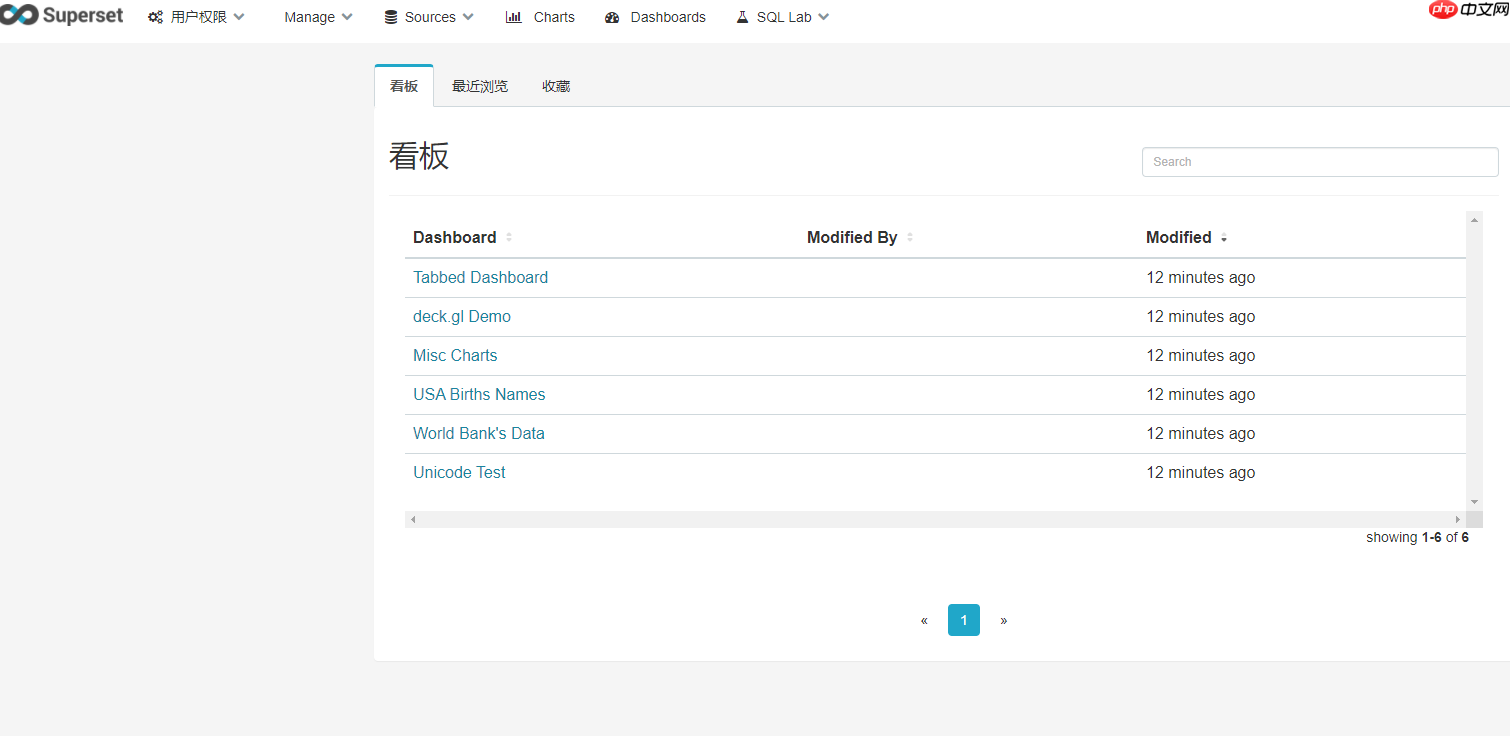Screen dimensions: 1510x736
Task: Switch to the 最近浏览 tab
Action: [480, 86]
